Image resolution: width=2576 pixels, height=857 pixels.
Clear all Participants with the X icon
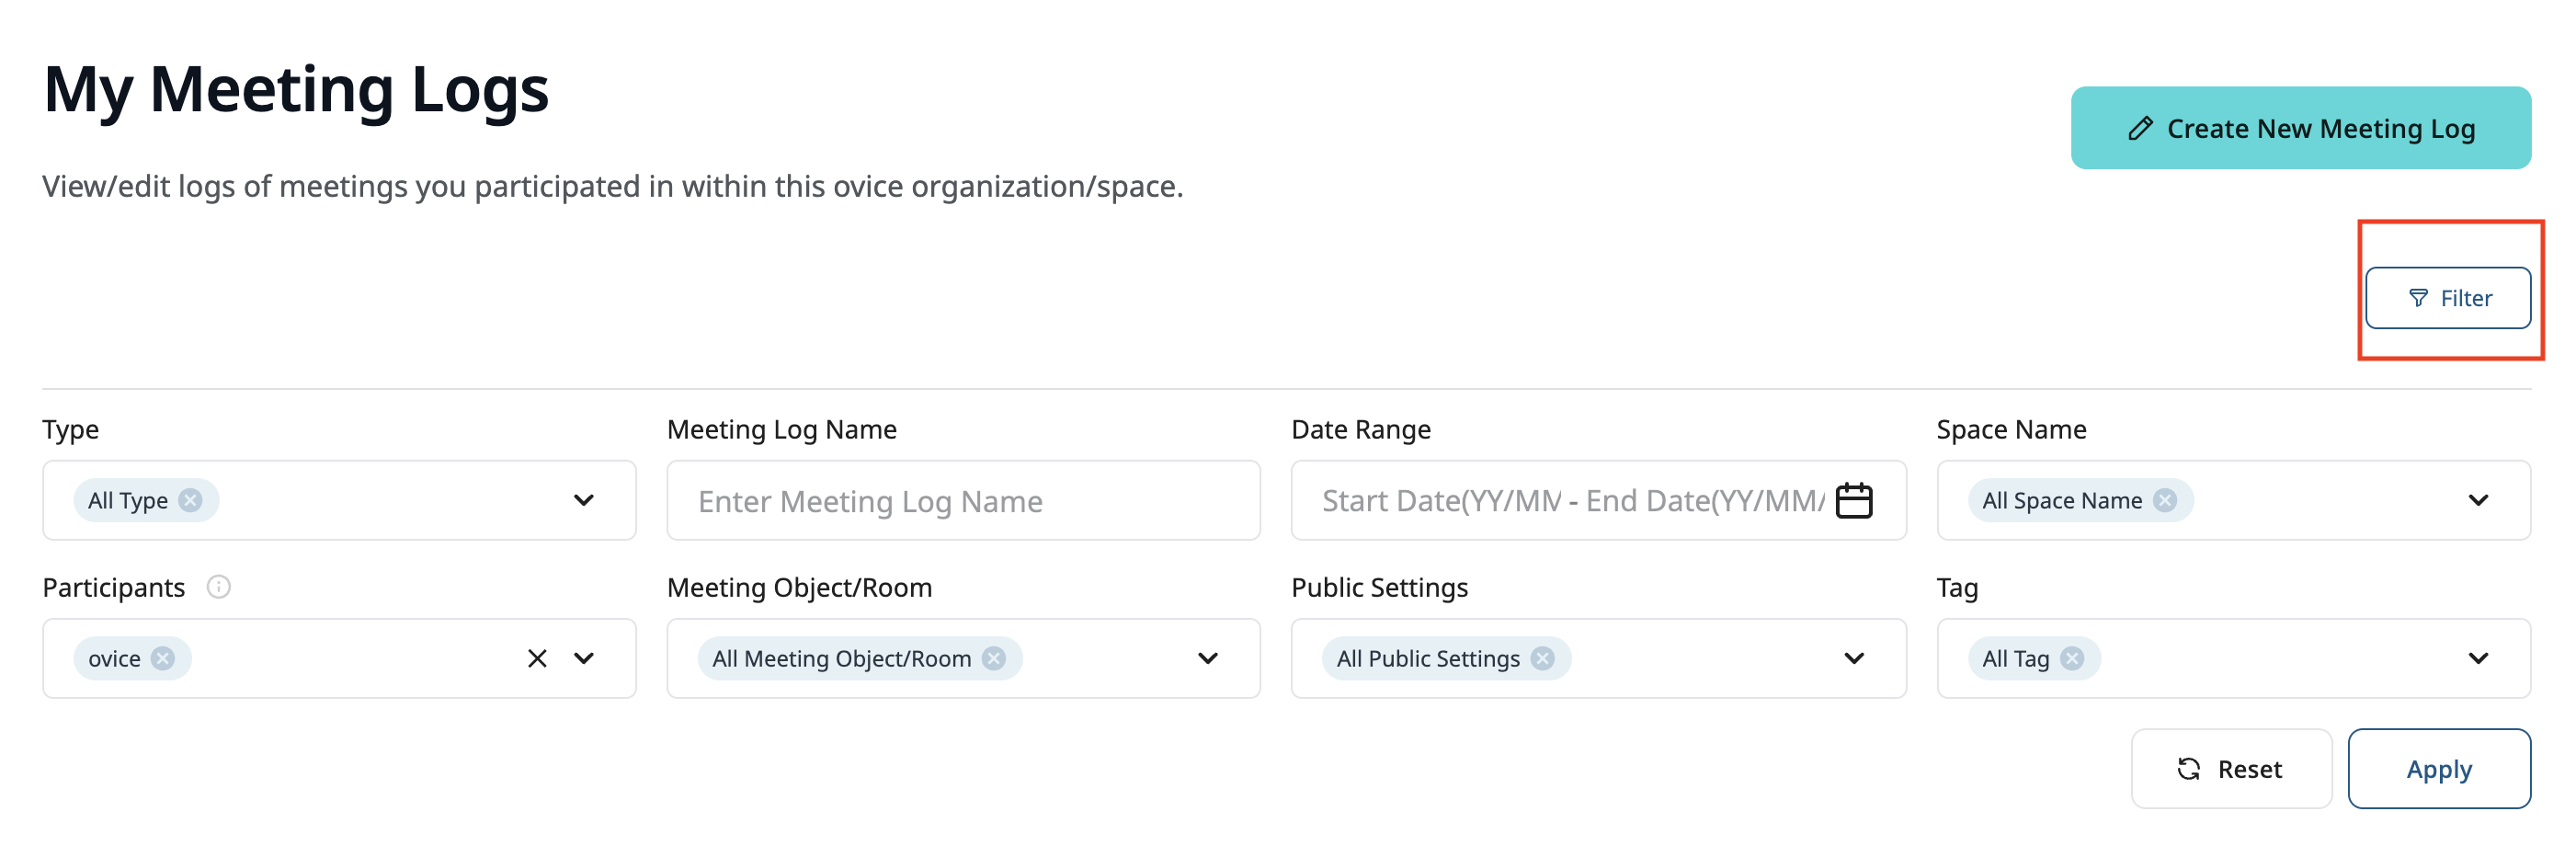[537, 658]
